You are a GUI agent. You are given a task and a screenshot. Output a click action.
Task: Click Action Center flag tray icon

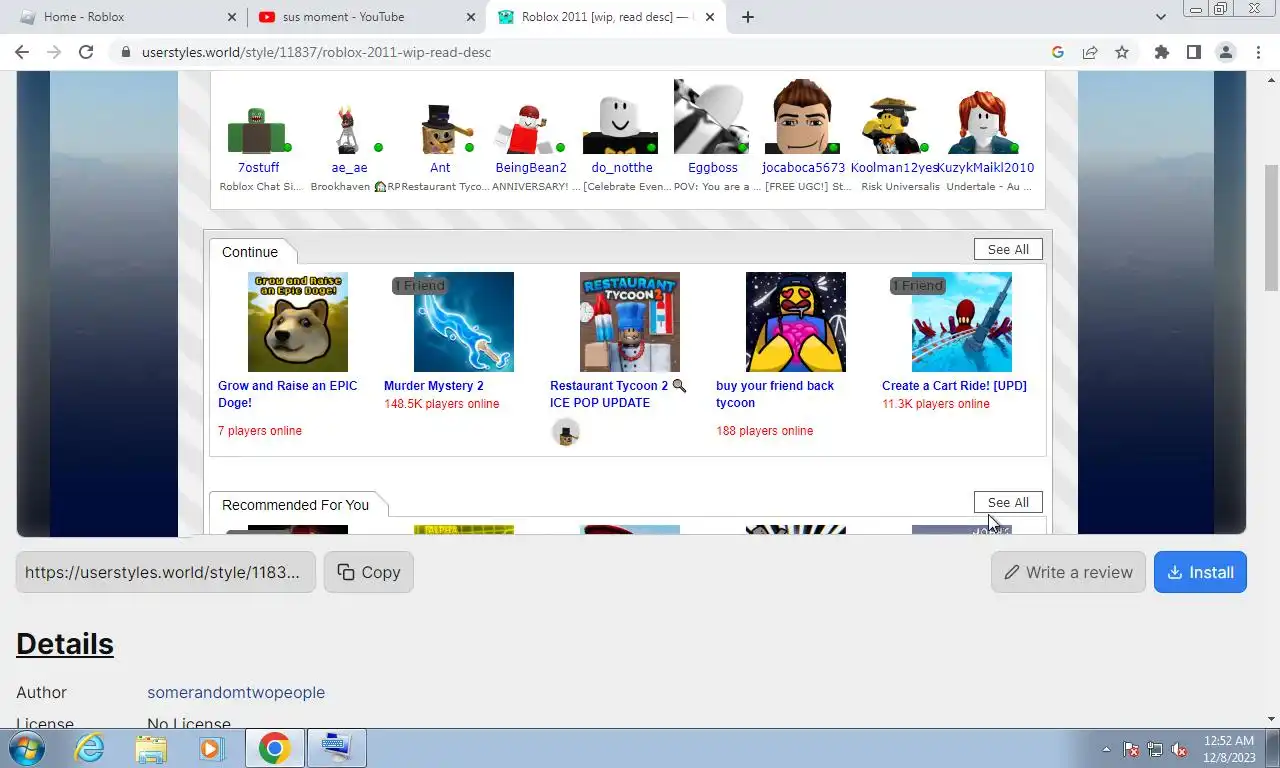[1131, 749]
